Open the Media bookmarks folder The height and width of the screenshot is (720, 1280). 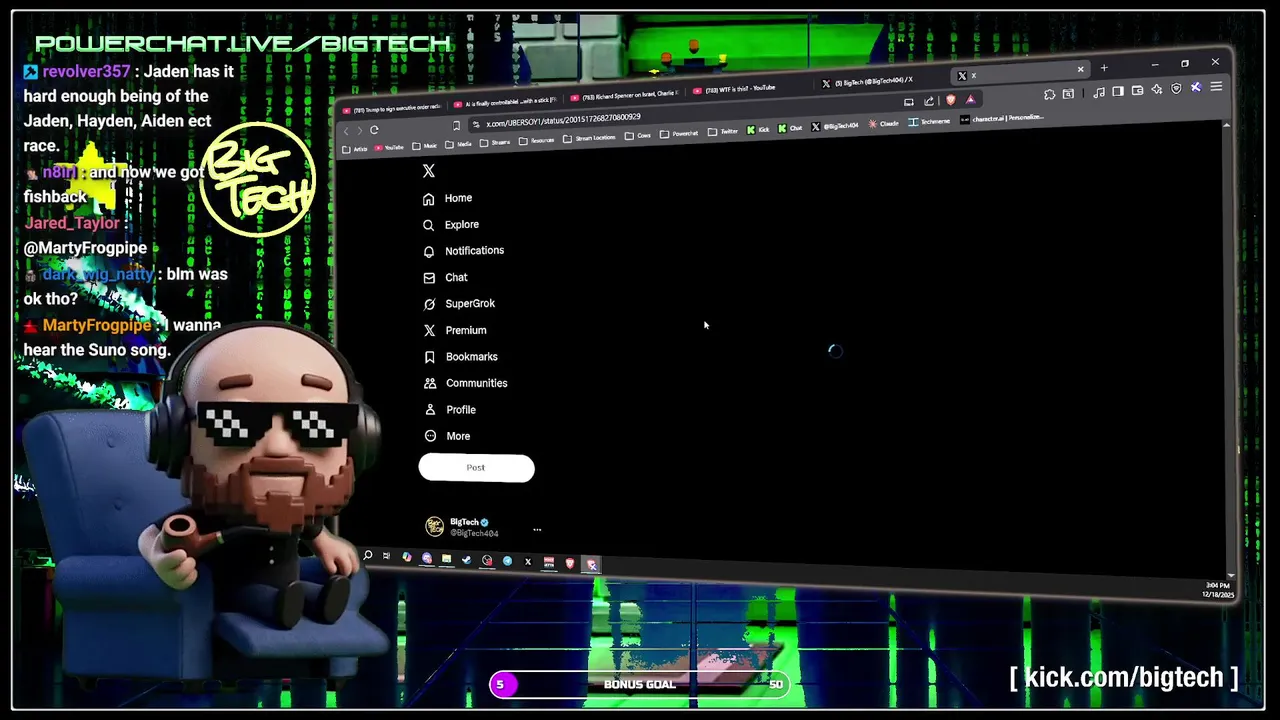[x=458, y=144]
